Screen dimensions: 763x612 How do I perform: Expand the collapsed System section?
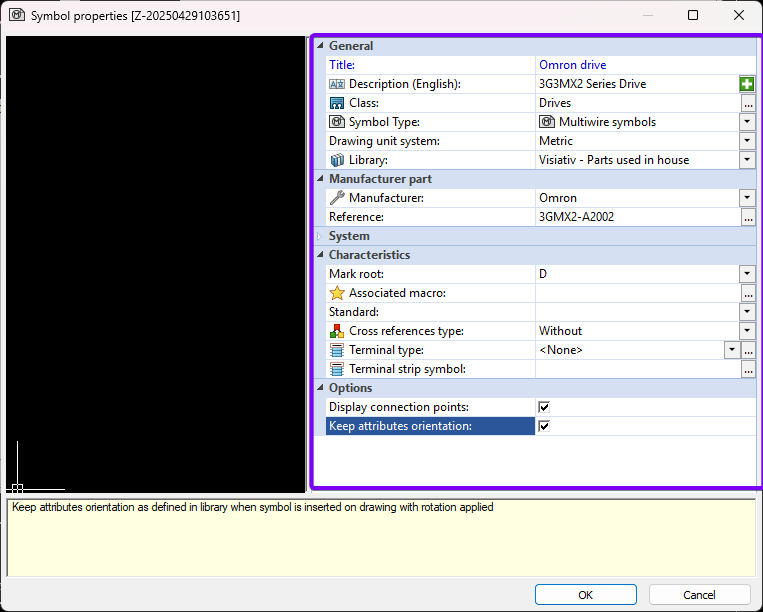(320, 236)
